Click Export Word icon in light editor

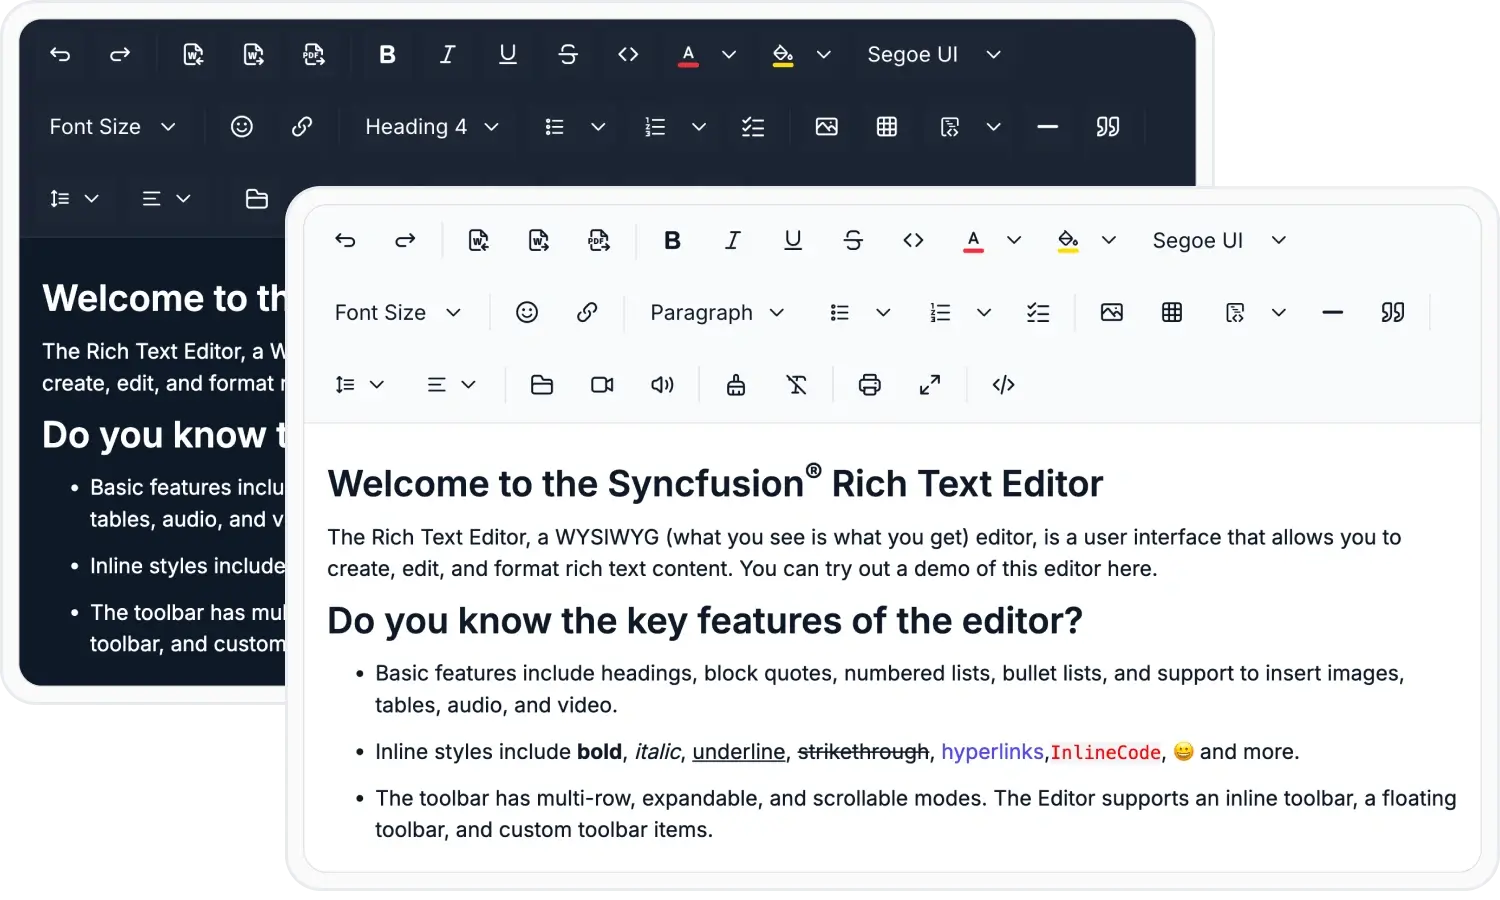coord(539,241)
